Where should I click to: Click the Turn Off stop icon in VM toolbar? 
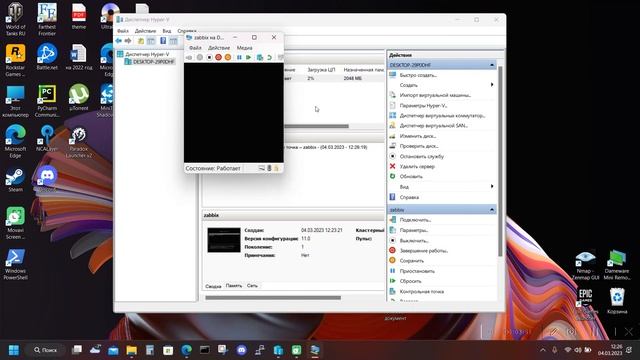[x=209, y=58]
